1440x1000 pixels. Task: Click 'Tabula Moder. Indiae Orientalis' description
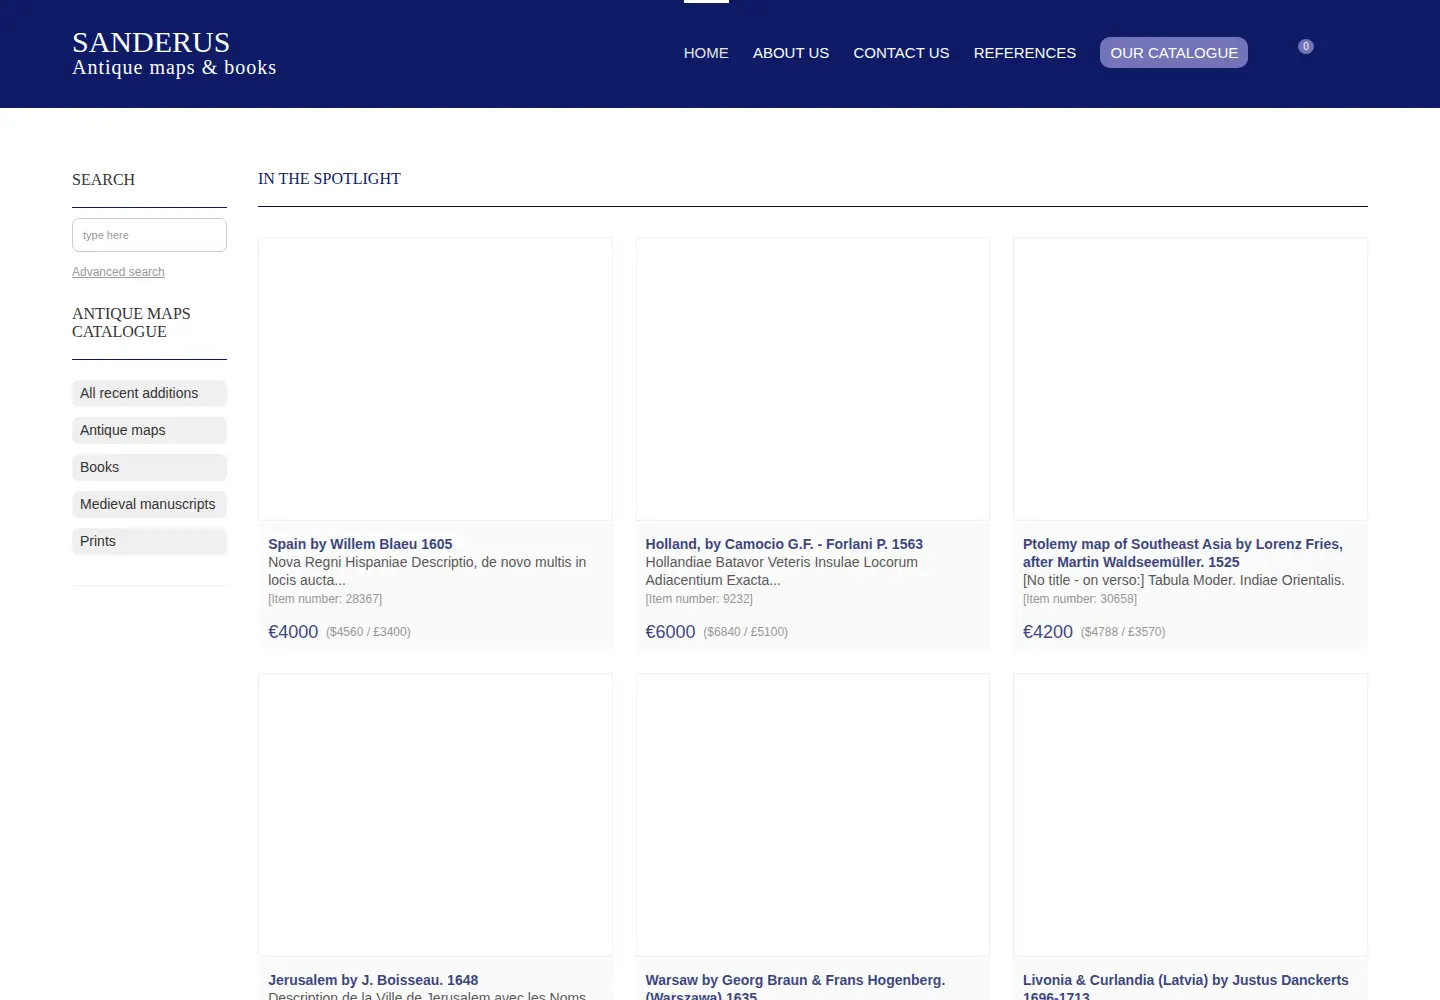pyautogui.click(x=1184, y=580)
